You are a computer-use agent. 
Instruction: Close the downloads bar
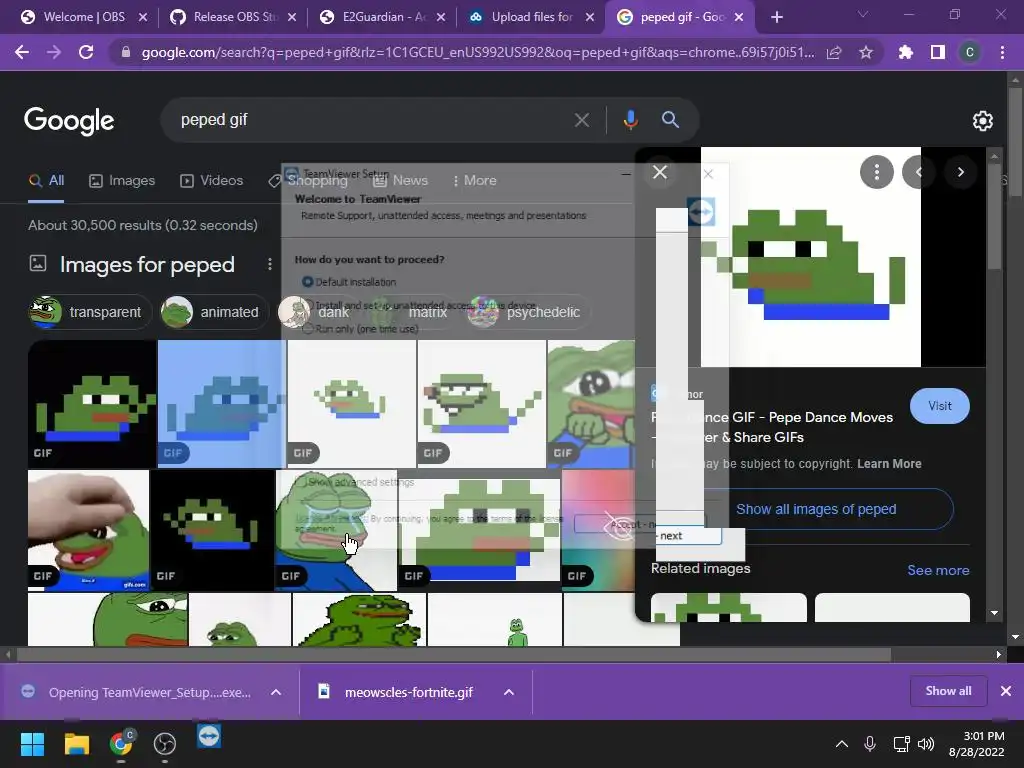(x=1006, y=691)
